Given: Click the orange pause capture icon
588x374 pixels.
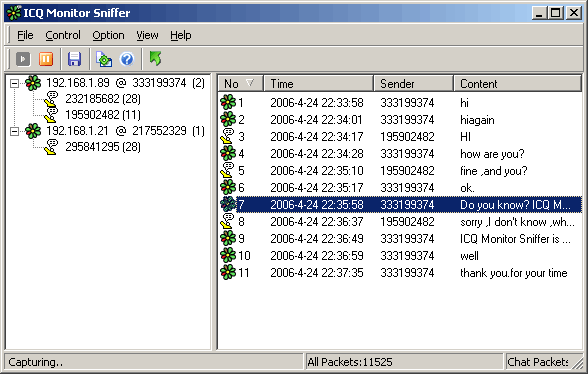Looking at the screenshot, I should click(46, 59).
